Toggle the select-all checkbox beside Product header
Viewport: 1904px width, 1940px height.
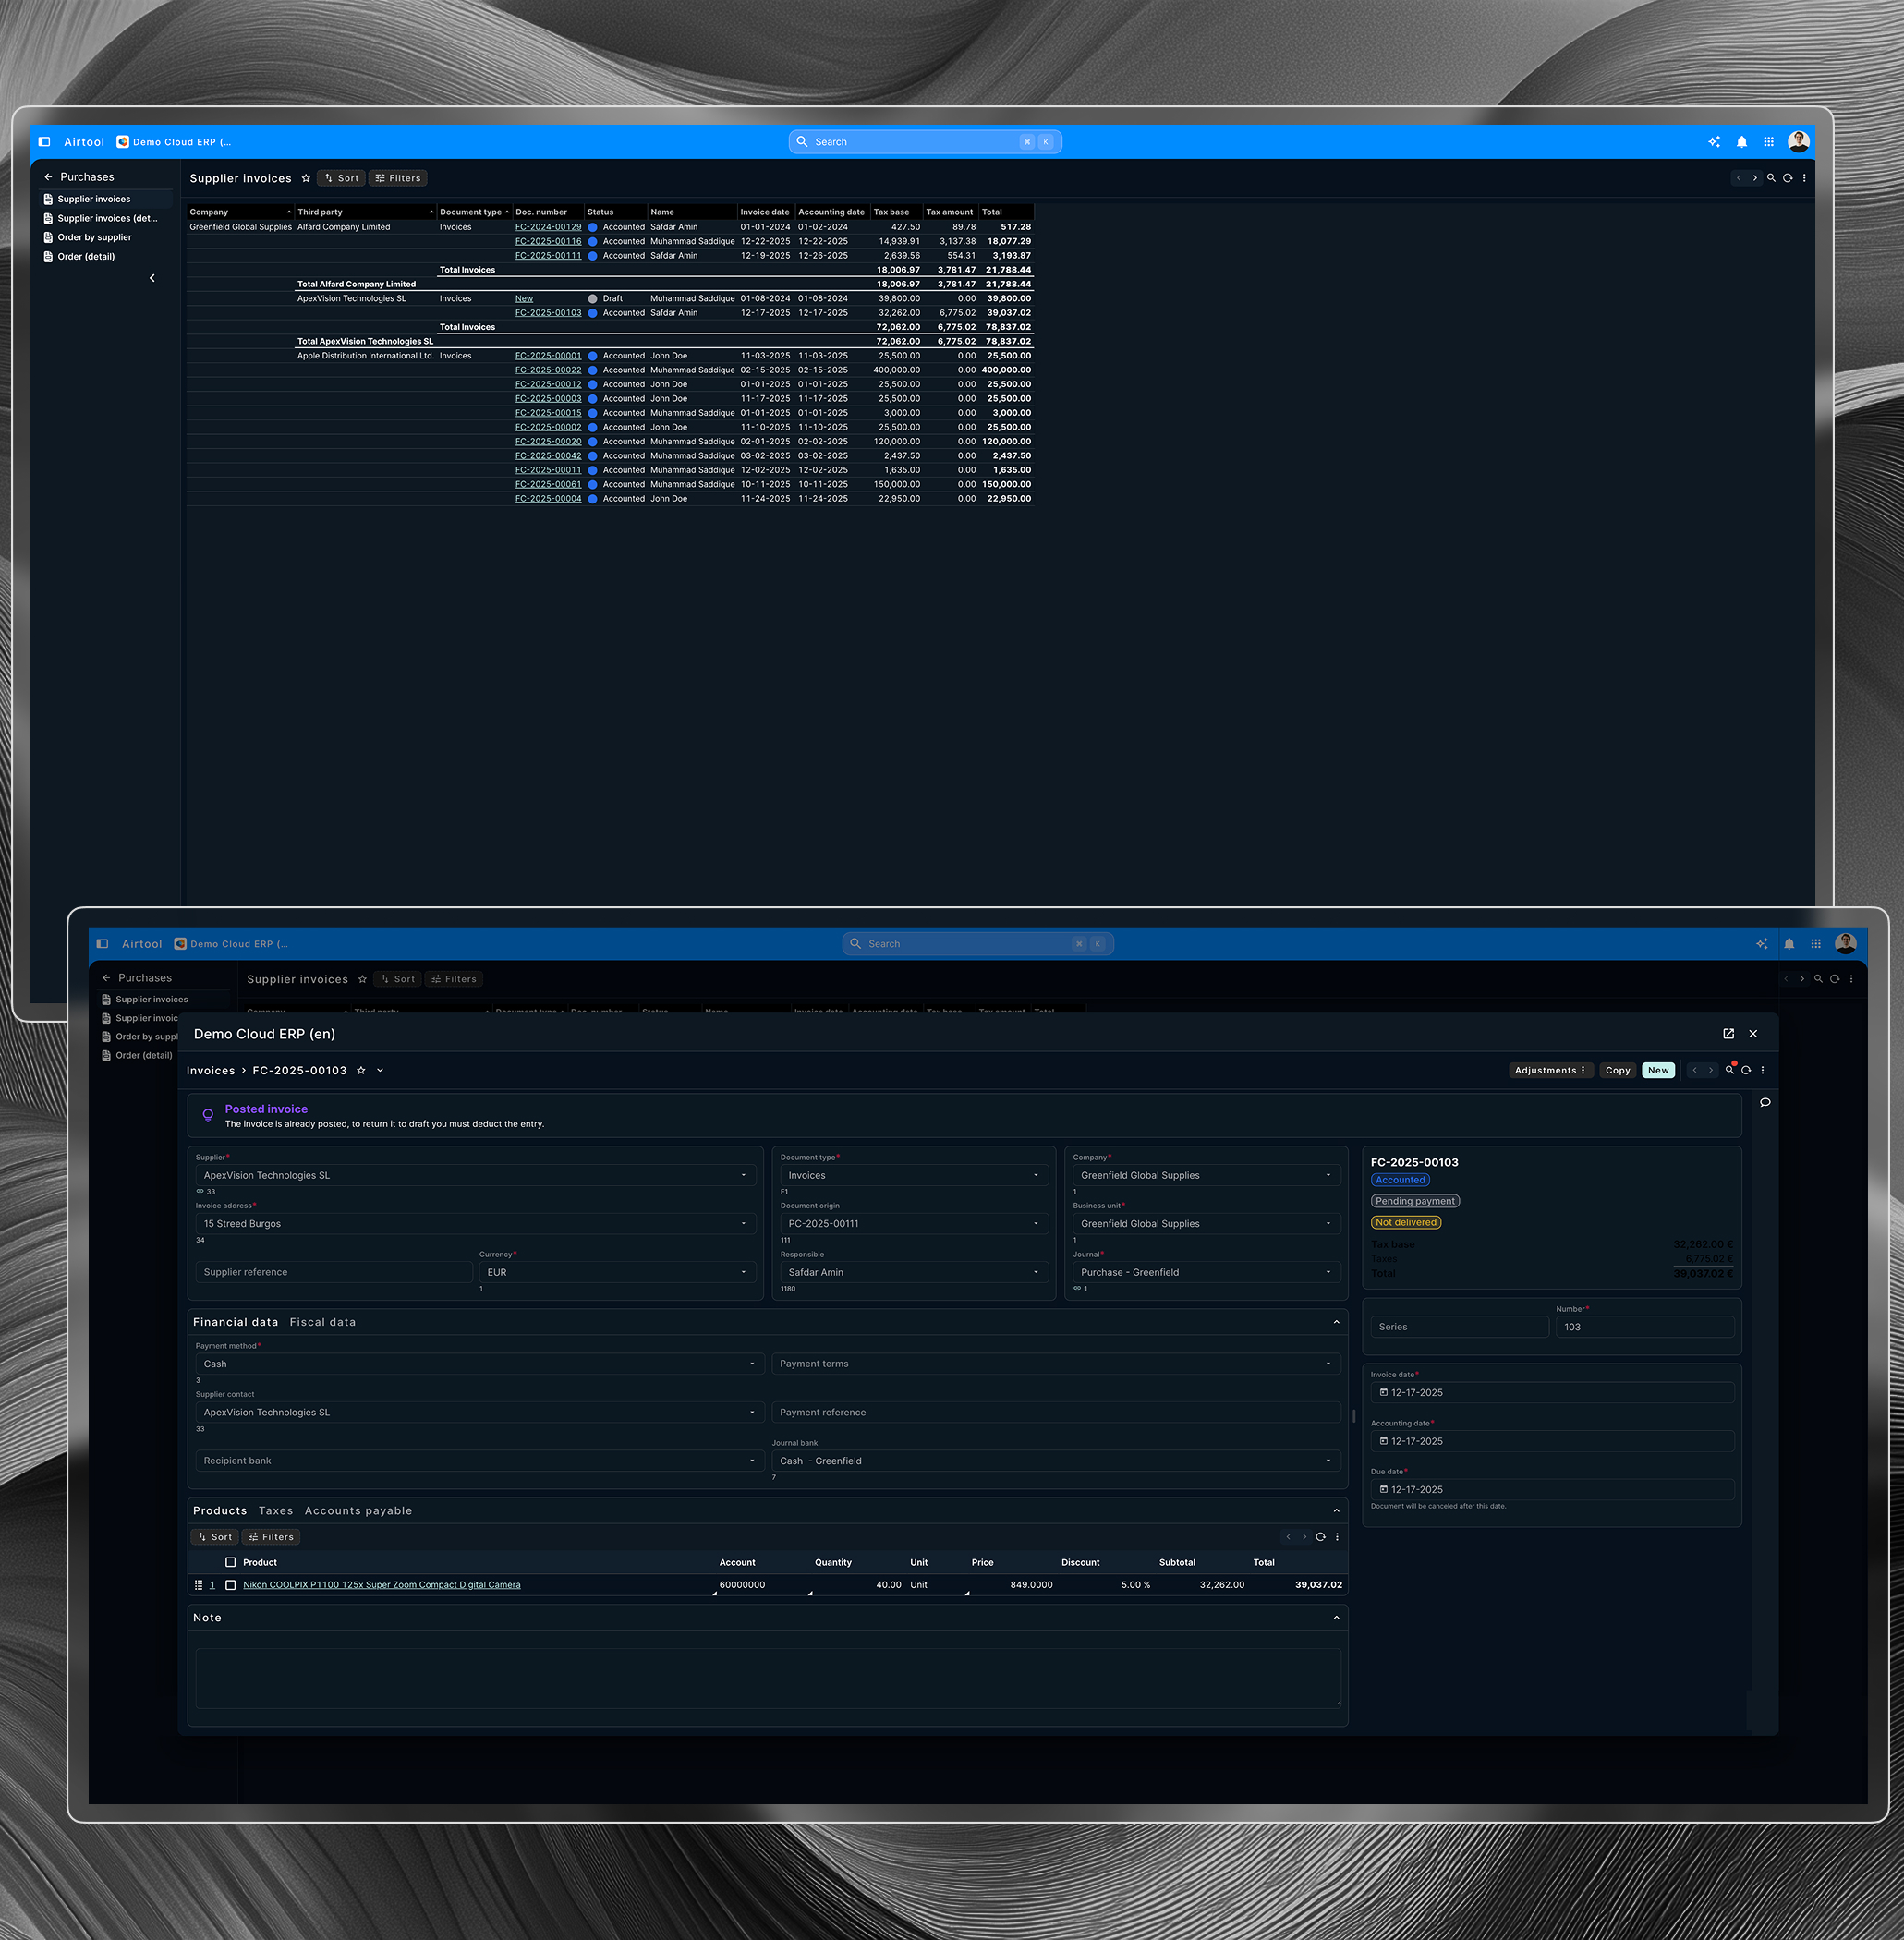(x=231, y=1562)
